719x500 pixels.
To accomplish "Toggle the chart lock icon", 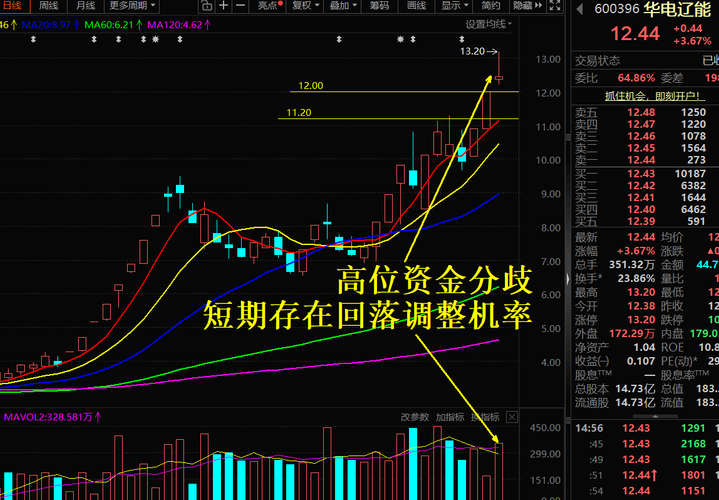I will [x=206, y=6].
